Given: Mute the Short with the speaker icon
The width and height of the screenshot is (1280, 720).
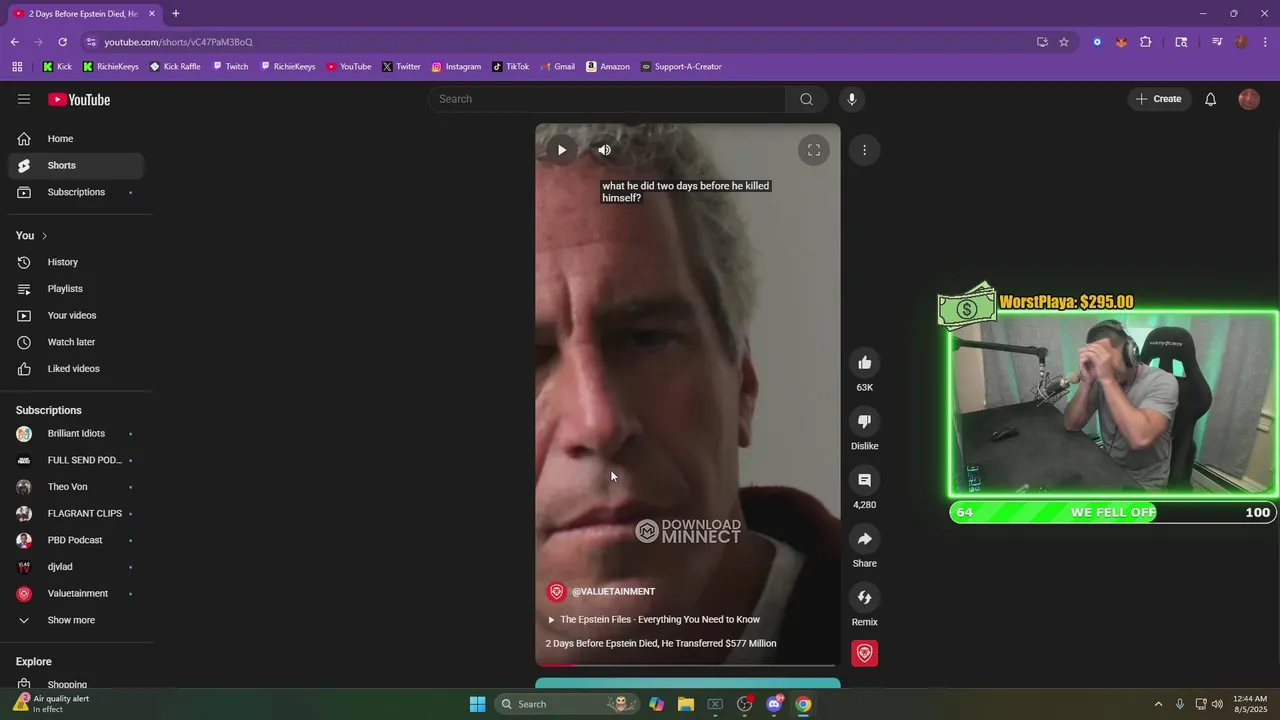Looking at the screenshot, I should [604, 150].
